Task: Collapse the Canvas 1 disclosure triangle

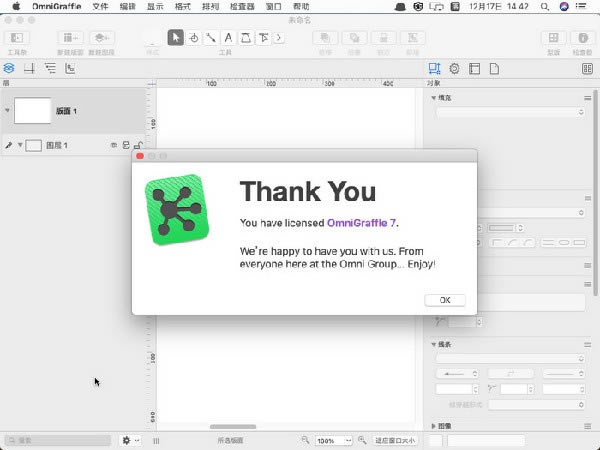Action: coord(7,111)
